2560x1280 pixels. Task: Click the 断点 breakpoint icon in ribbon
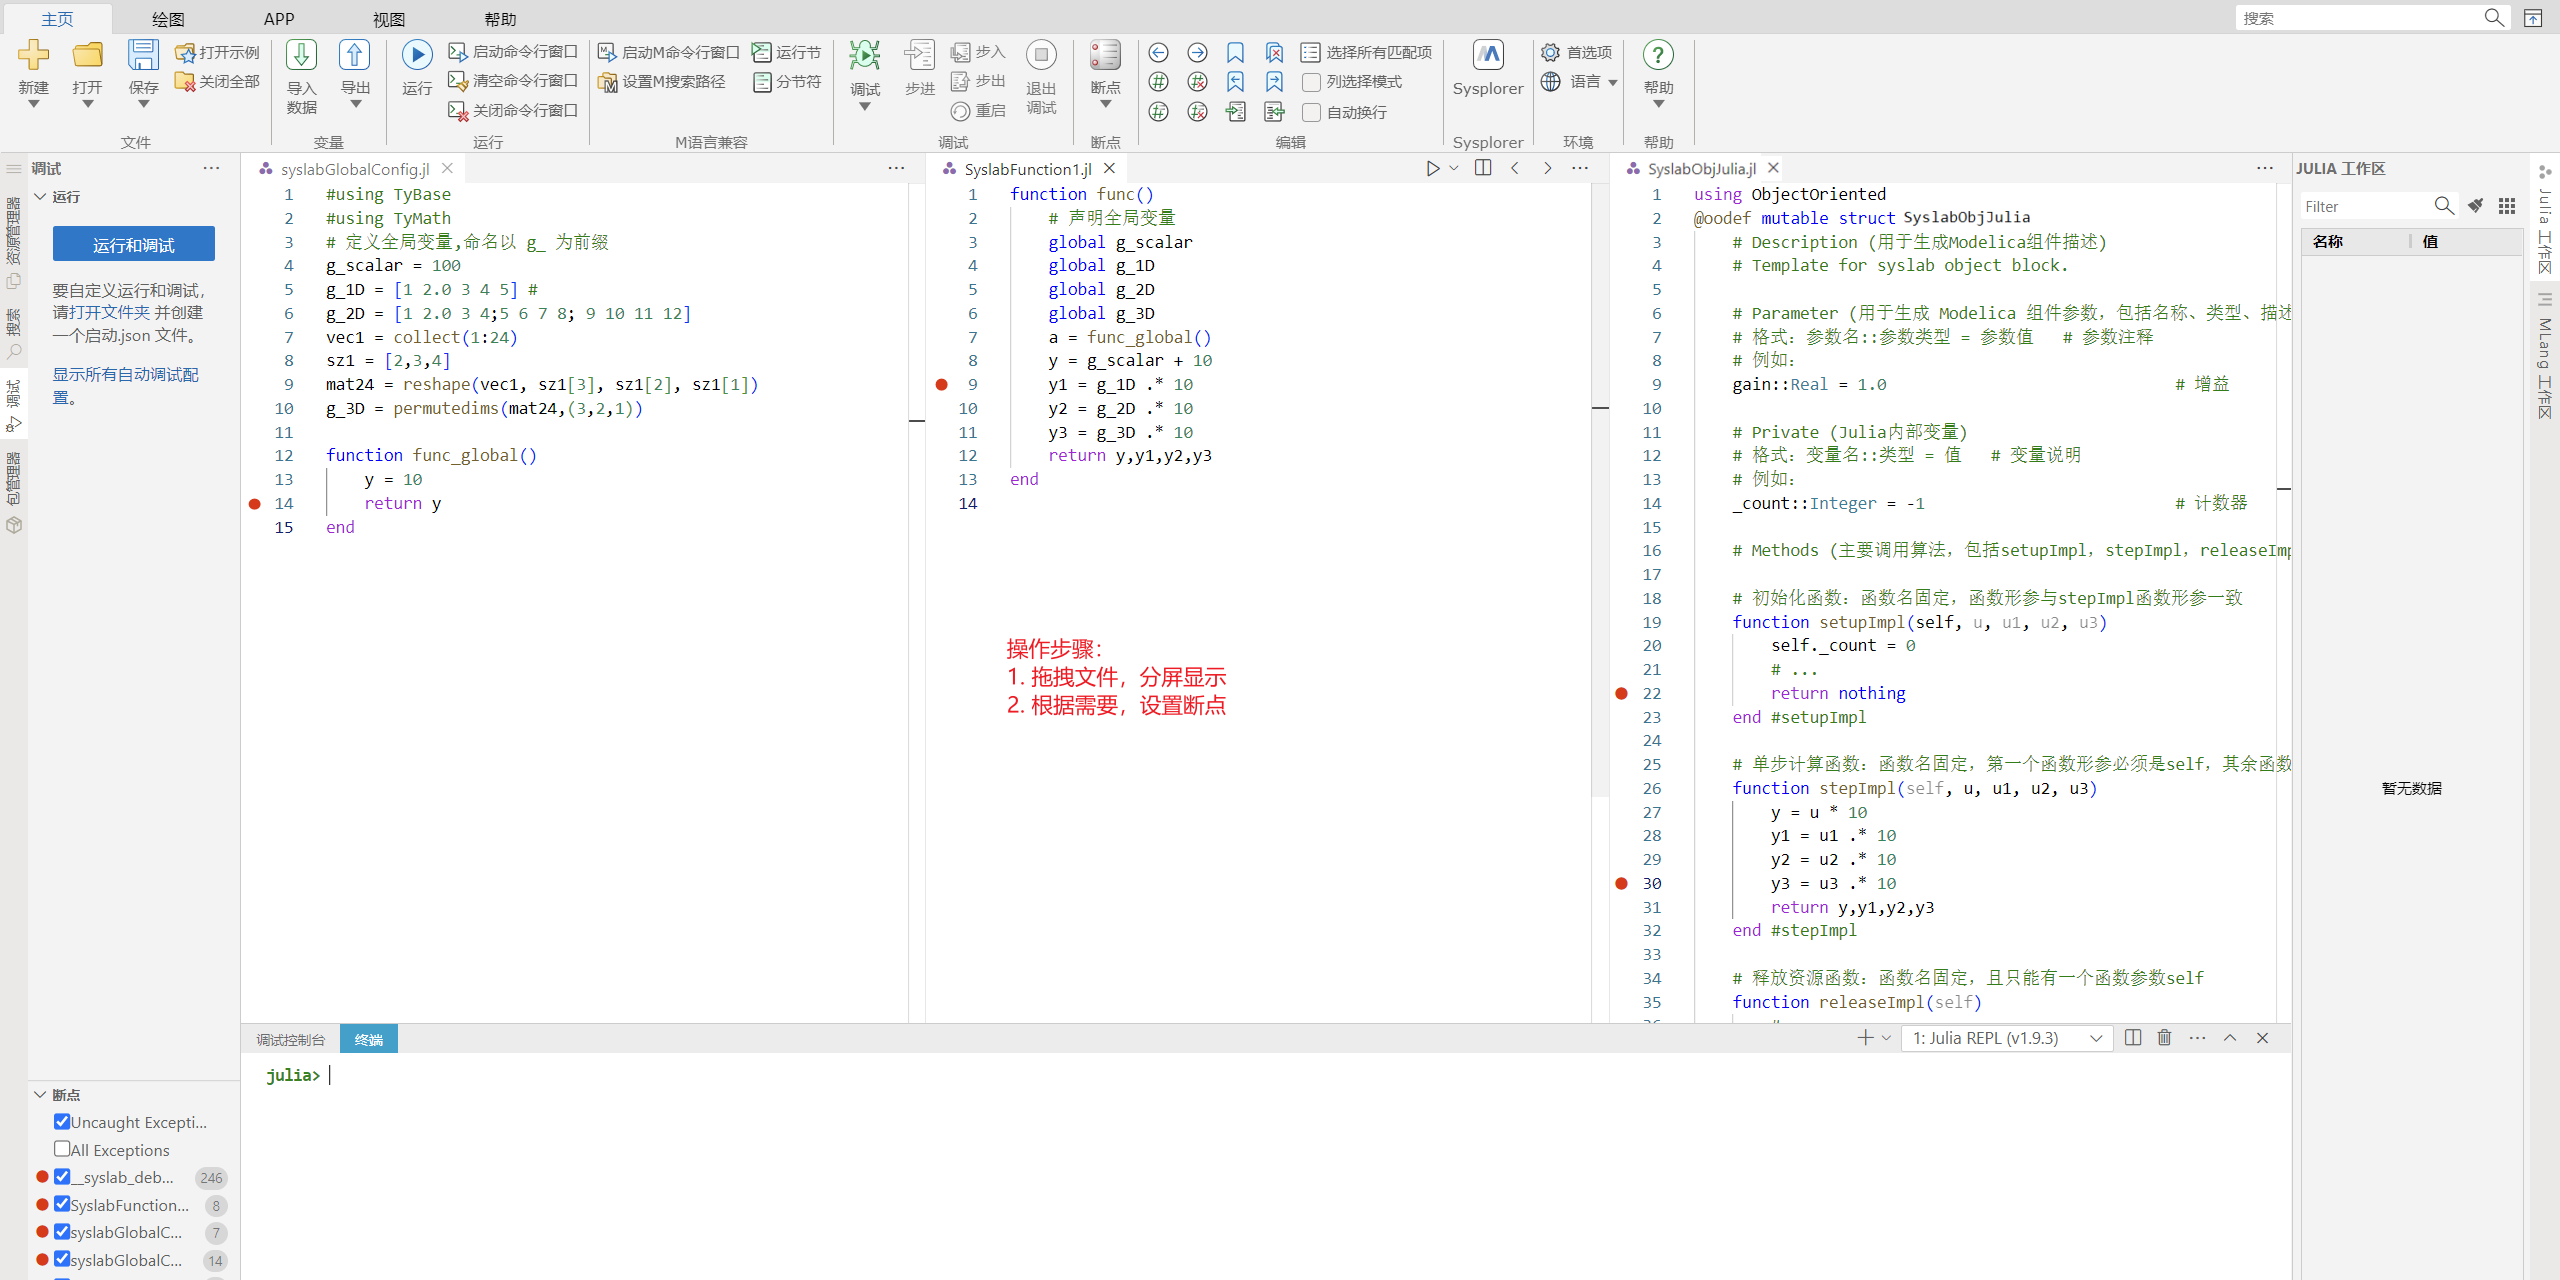[x=1105, y=56]
